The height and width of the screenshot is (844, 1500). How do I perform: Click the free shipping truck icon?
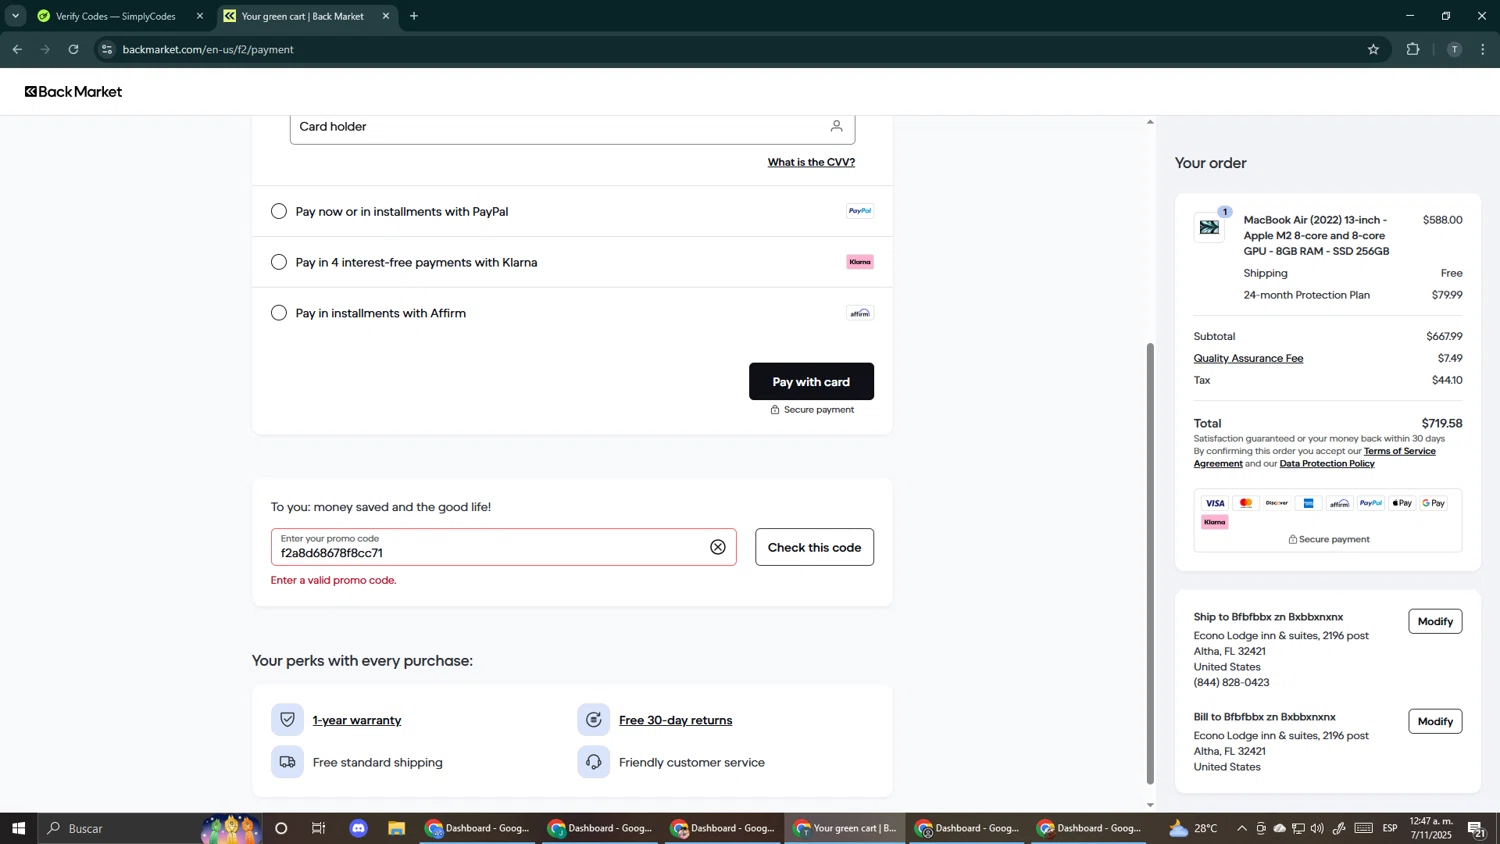coord(287,762)
